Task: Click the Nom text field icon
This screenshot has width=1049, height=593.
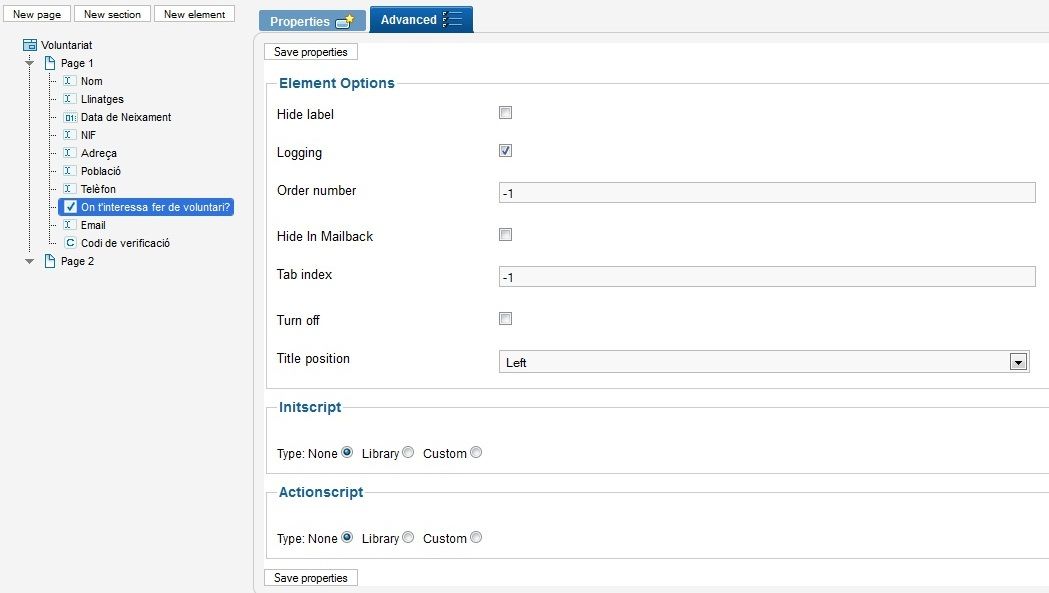Action: tap(69, 81)
